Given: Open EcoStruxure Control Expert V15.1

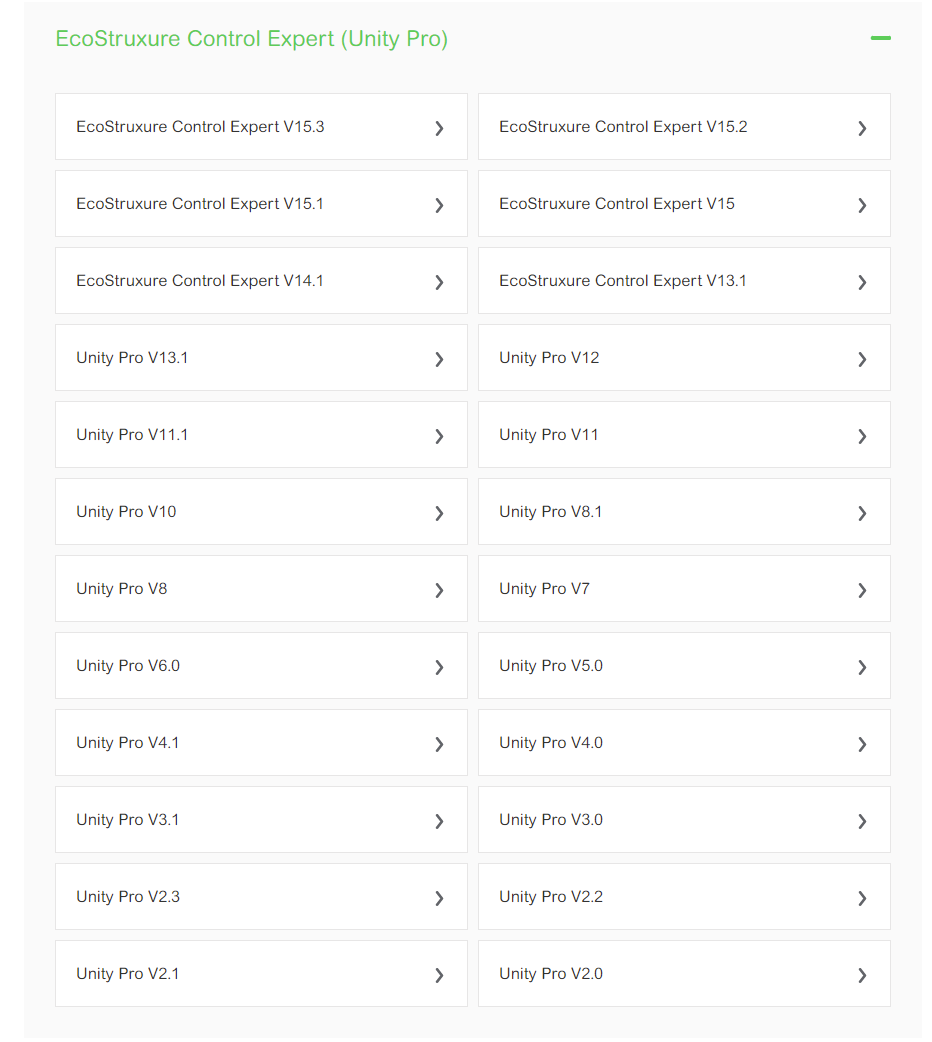Looking at the screenshot, I should click(200, 204).
